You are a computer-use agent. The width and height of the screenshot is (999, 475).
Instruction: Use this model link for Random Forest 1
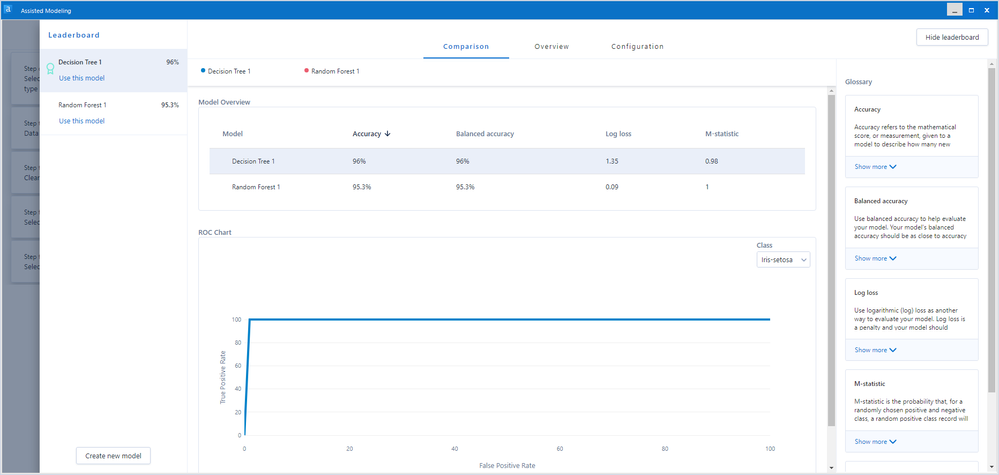click(x=82, y=121)
